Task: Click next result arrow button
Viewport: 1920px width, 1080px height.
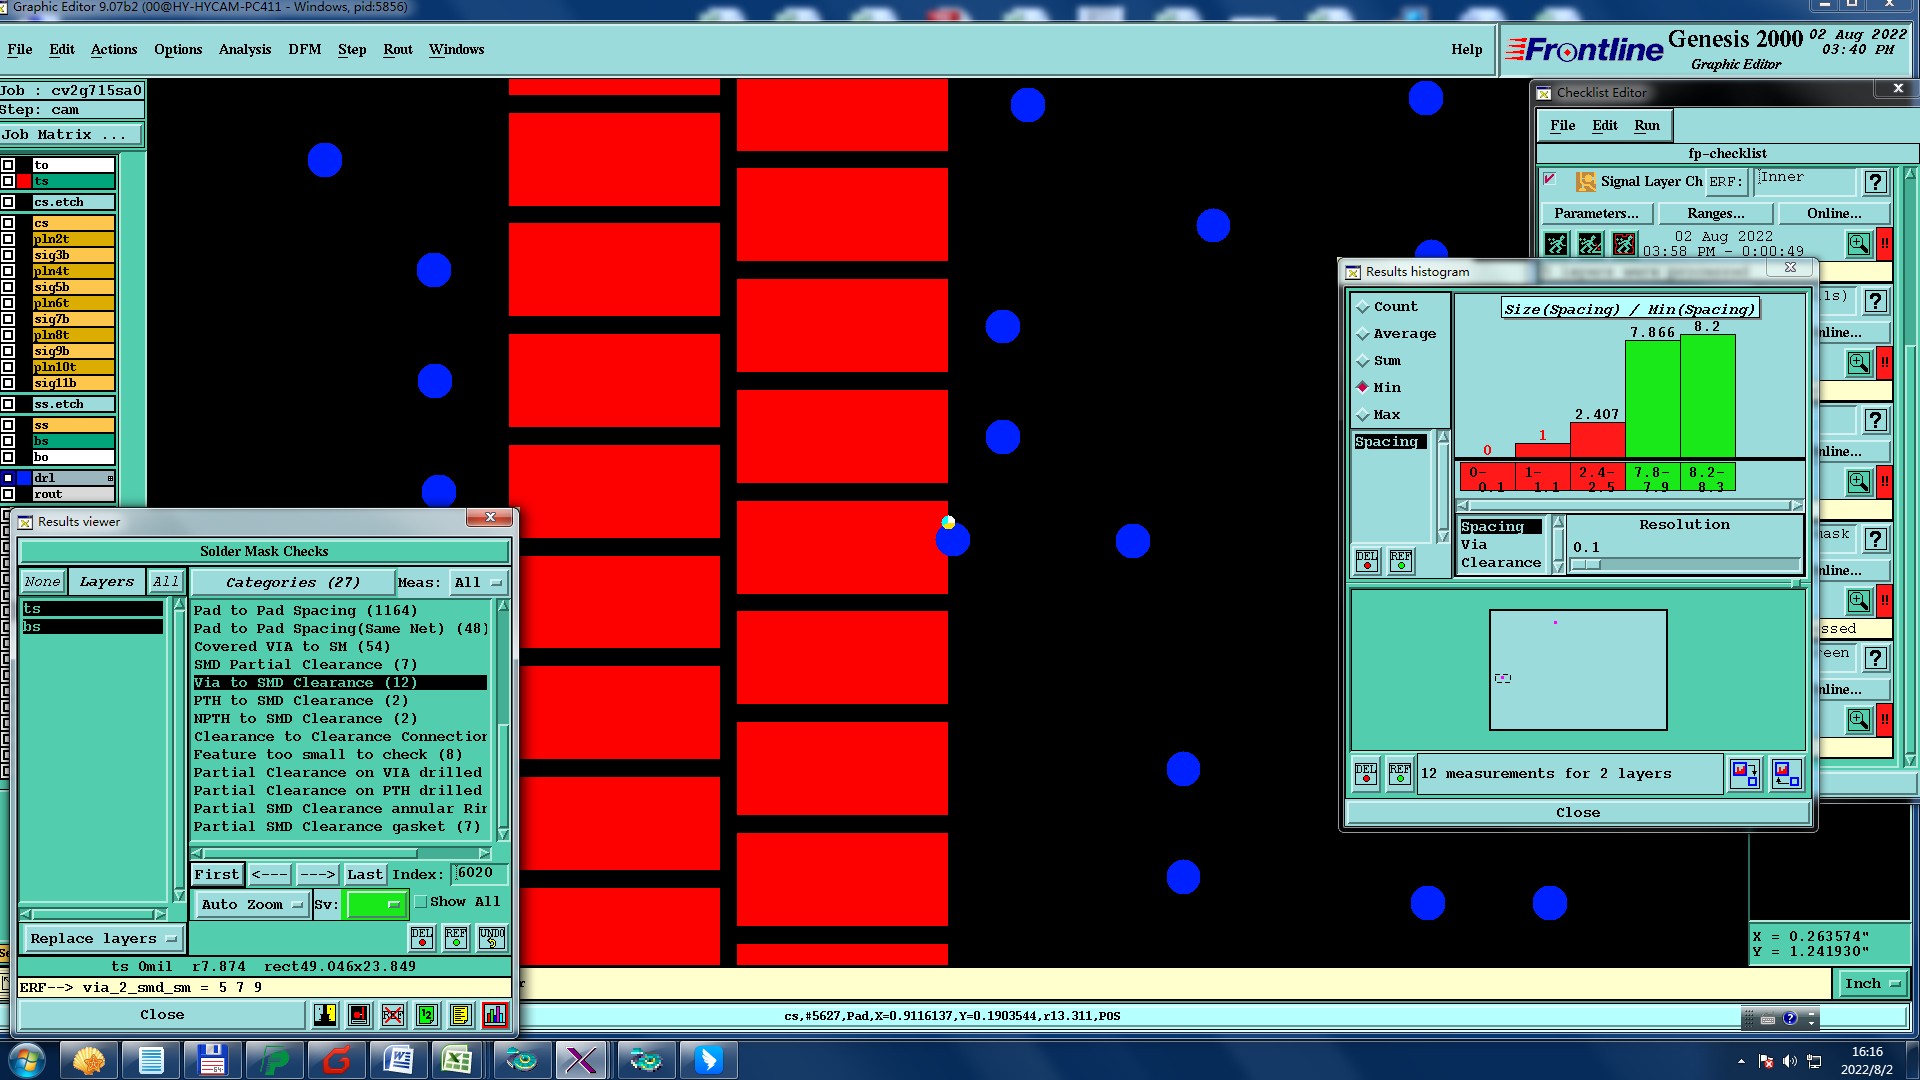Action: click(317, 875)
